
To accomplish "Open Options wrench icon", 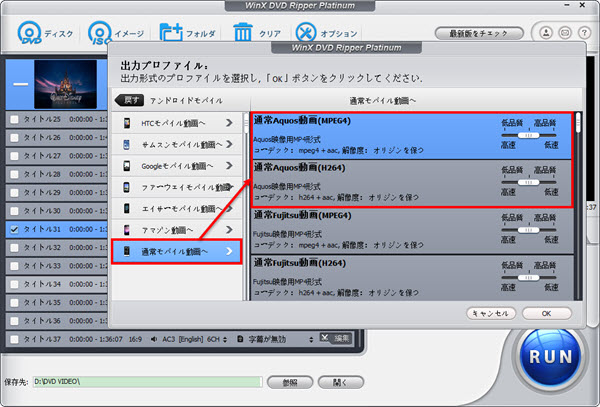I will [306, 33].
